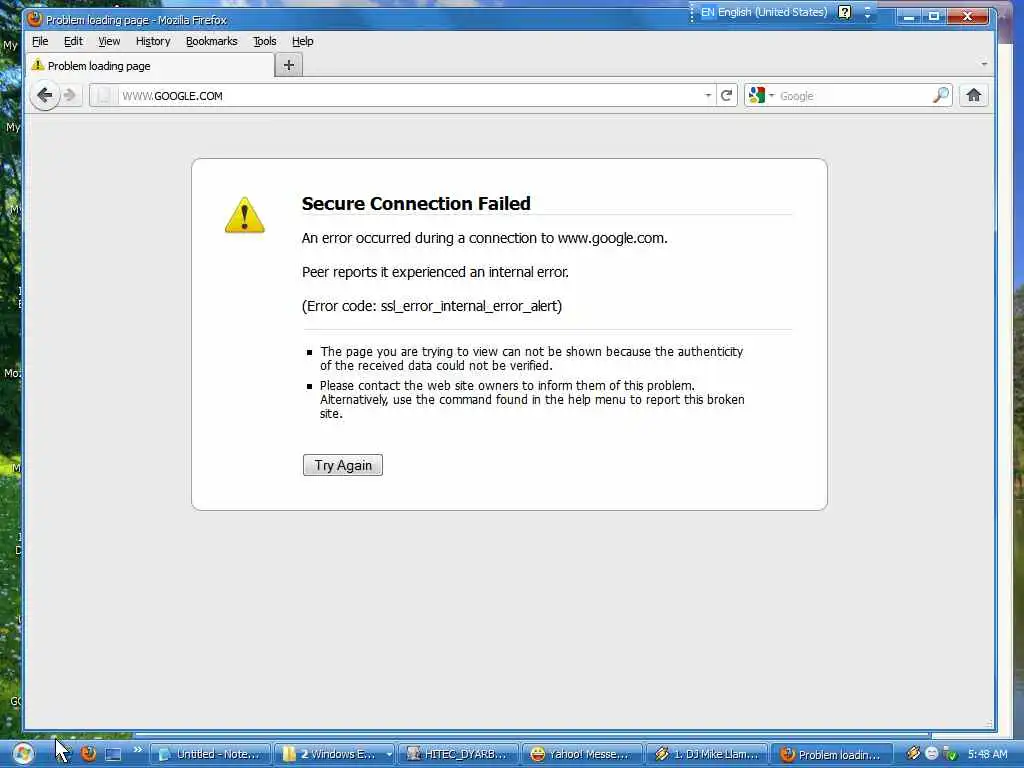Open the 2 Windows Explorer taskbar group
The image size is (1024, 768).
point(334,754)
